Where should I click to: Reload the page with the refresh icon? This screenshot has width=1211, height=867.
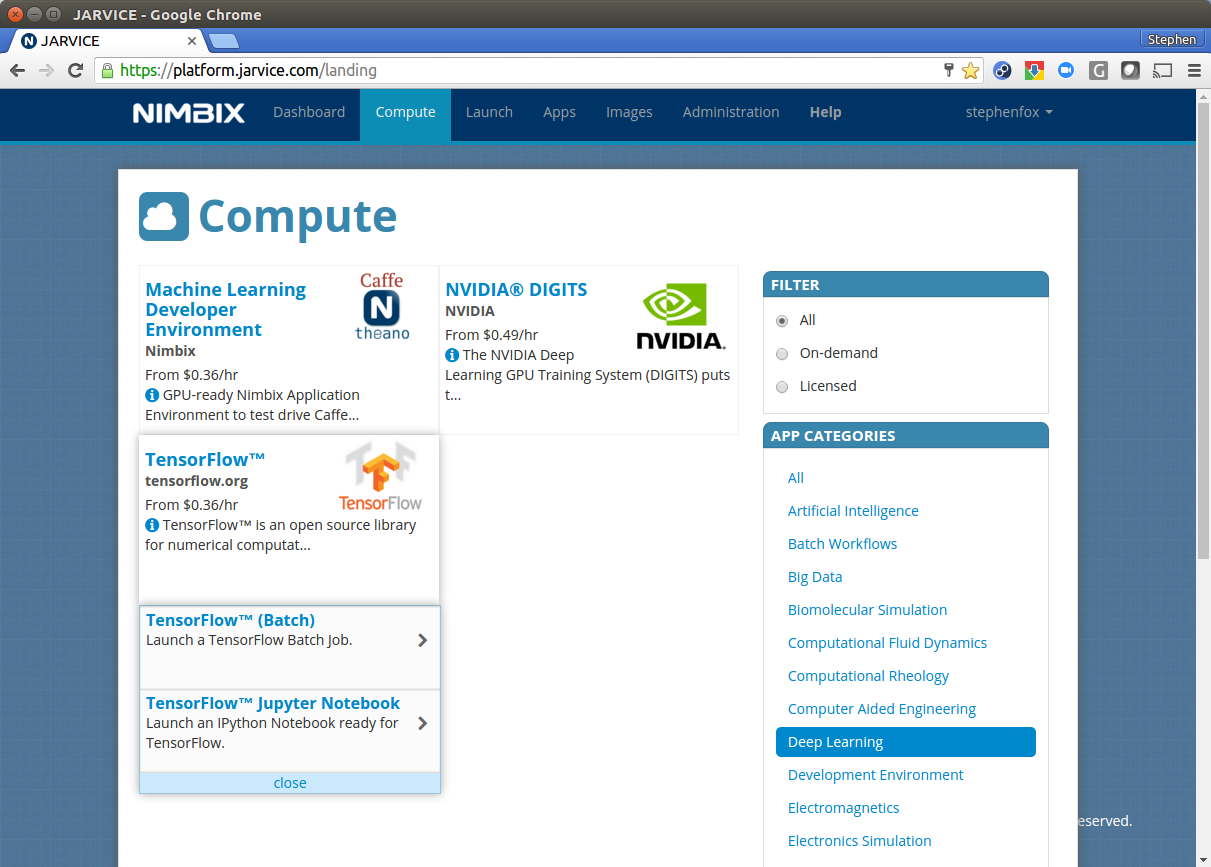75,70
